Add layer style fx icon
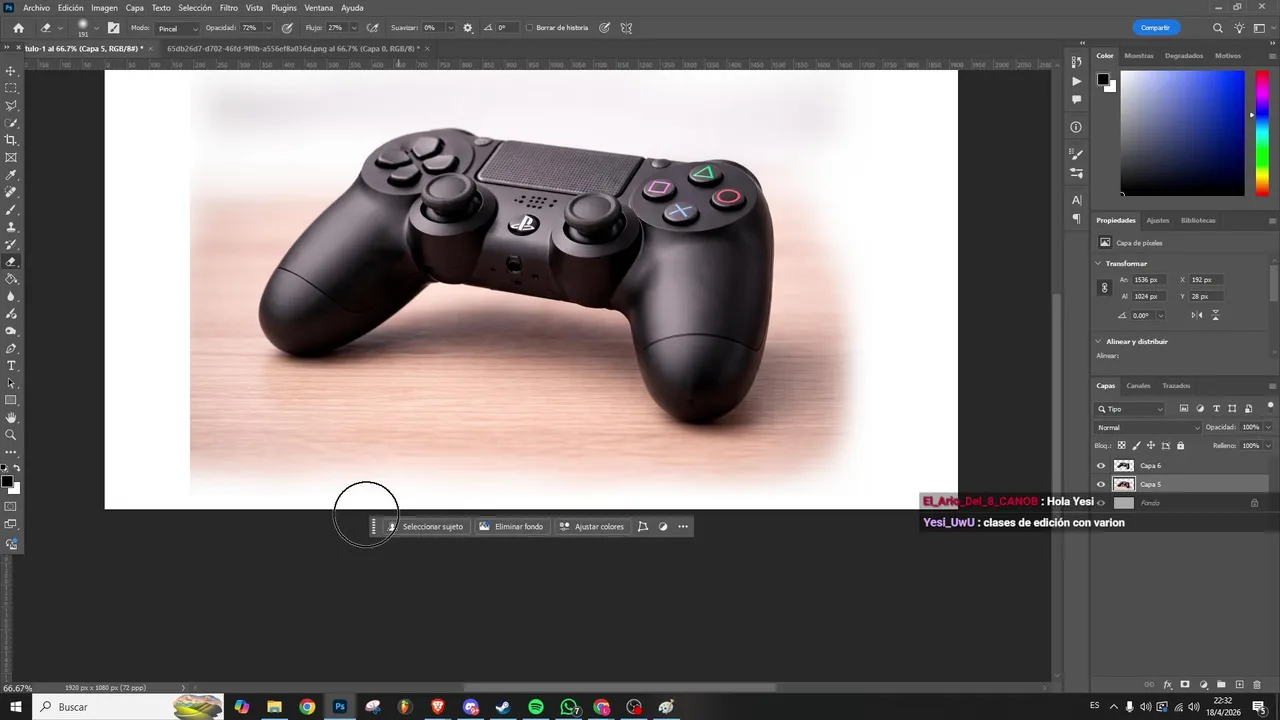This screenshot has height=720, width=1280. 1167,685
